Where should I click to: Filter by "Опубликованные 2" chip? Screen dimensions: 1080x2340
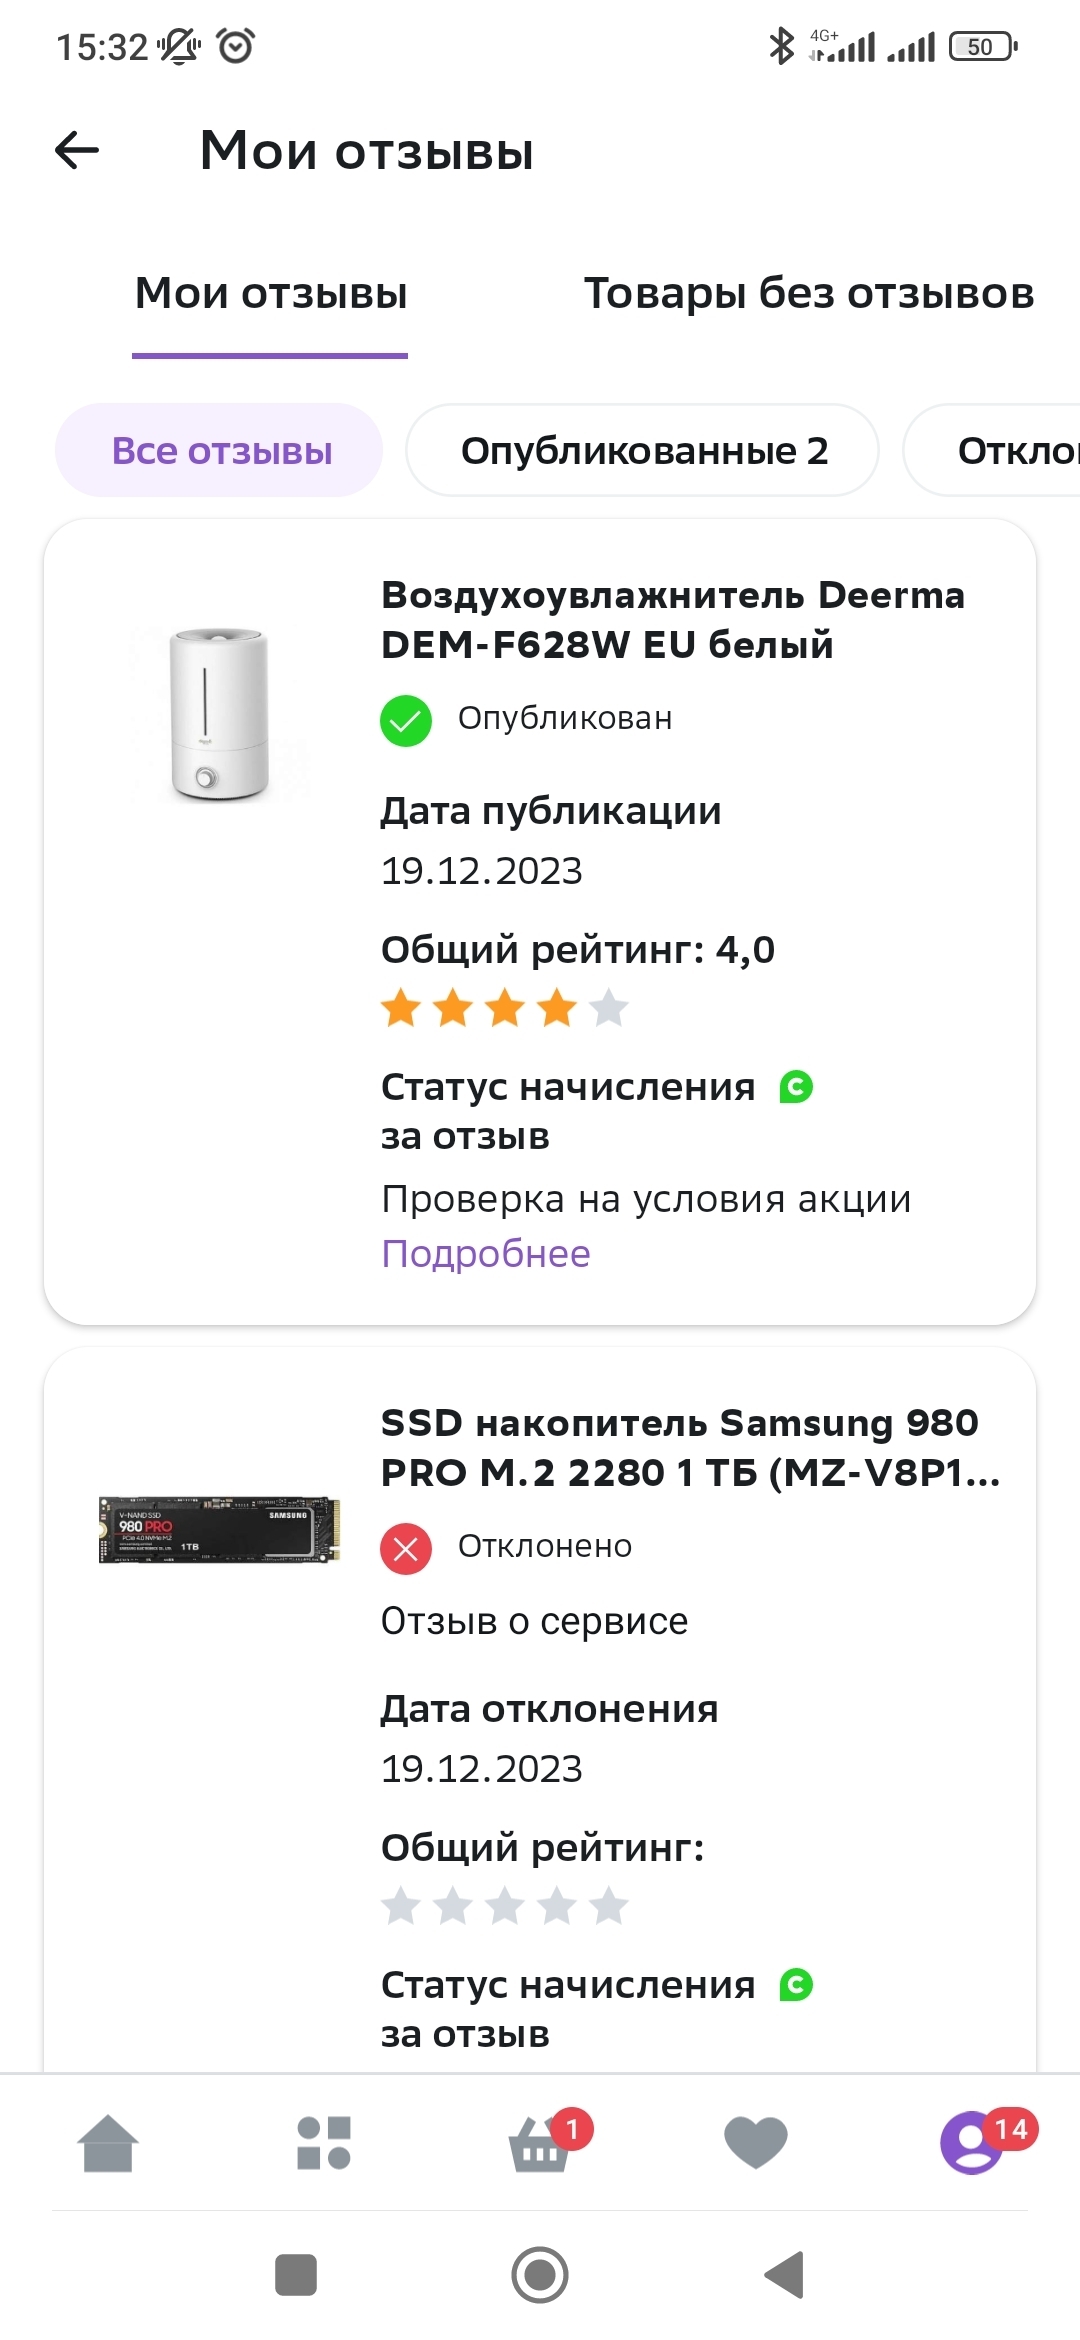pos(643,451)
